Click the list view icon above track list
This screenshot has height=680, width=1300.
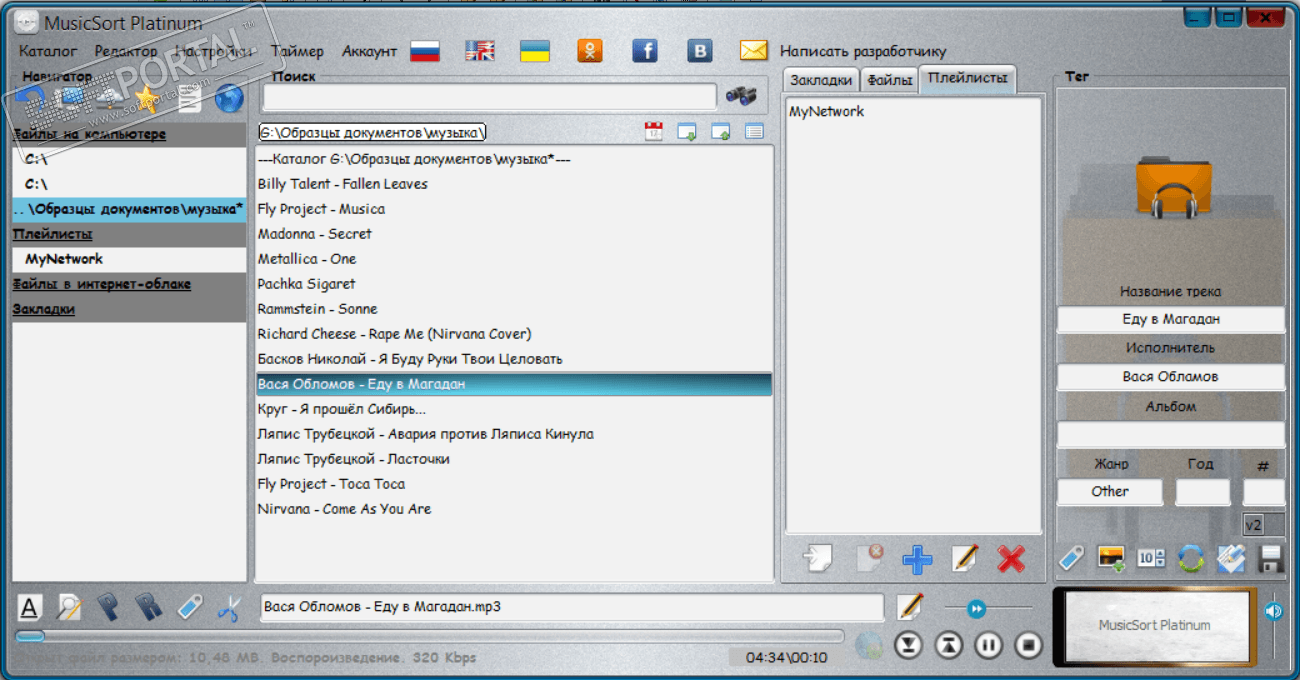(754, 131)
